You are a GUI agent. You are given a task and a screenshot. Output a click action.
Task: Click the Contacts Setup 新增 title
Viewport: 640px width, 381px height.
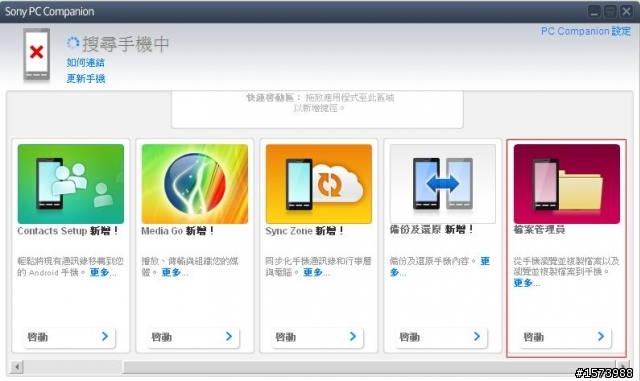point(68,231)
